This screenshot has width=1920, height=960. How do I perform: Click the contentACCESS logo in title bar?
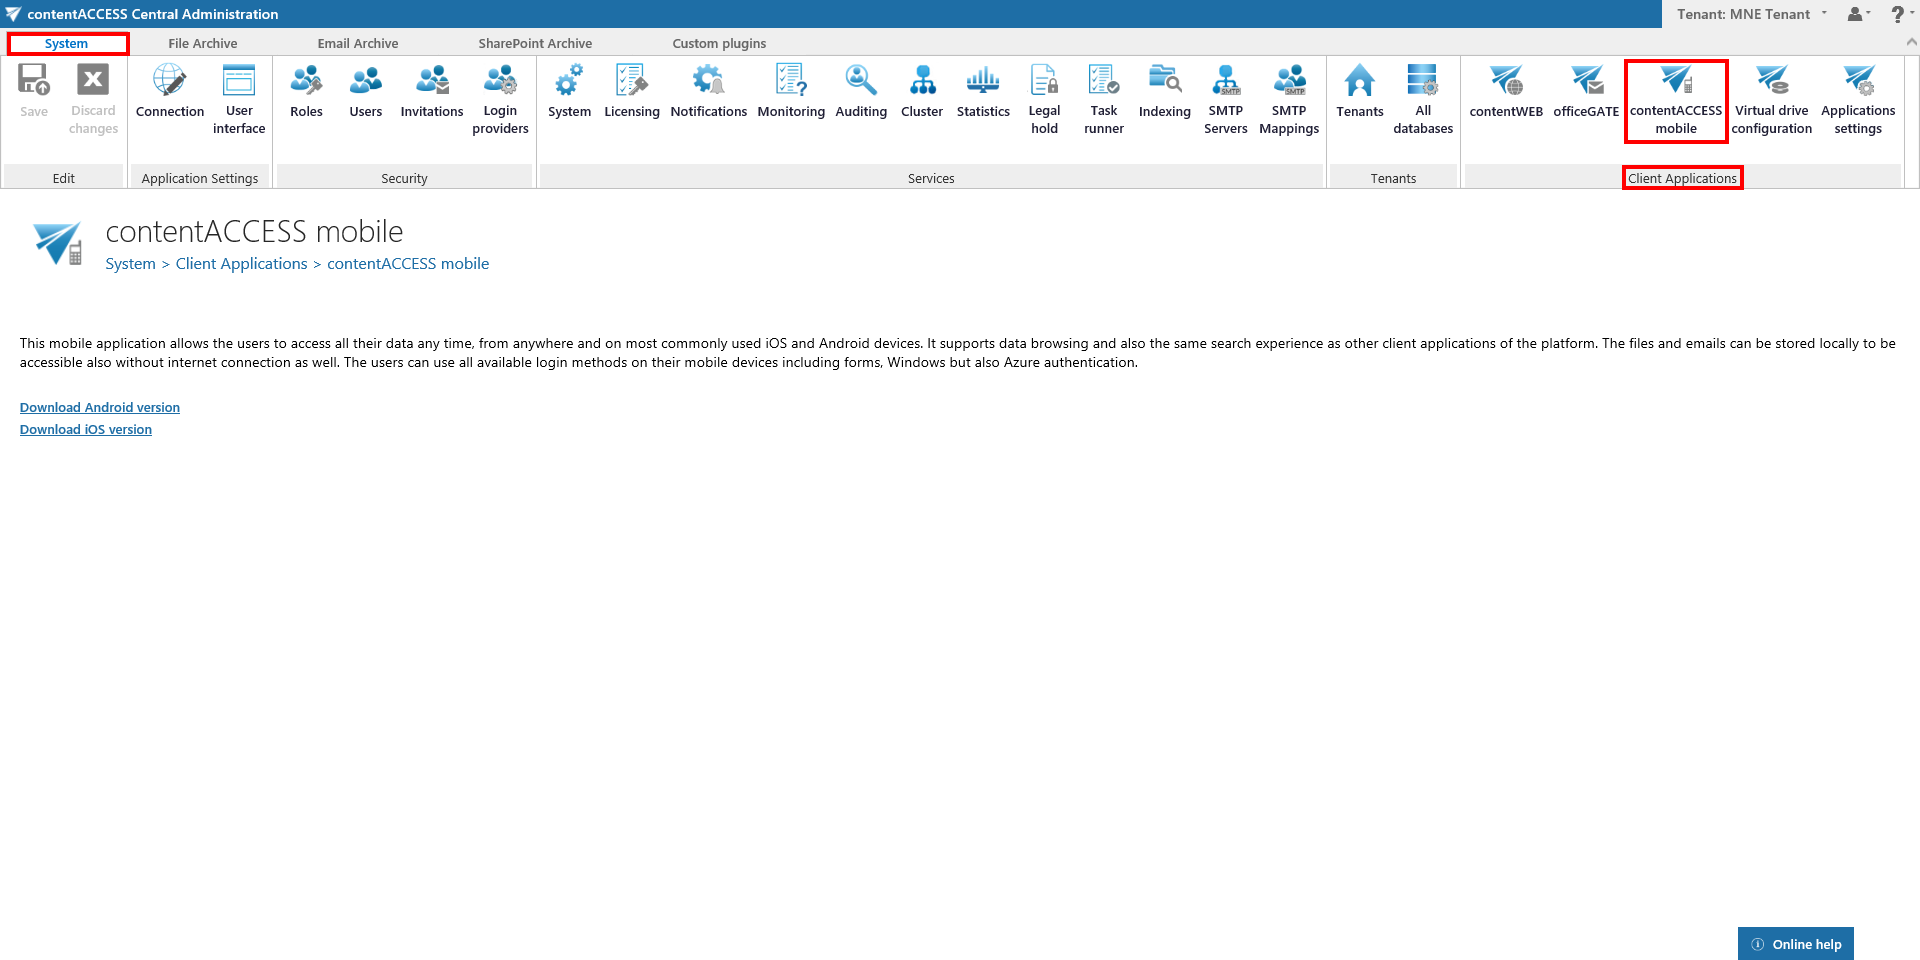(12, 14)
